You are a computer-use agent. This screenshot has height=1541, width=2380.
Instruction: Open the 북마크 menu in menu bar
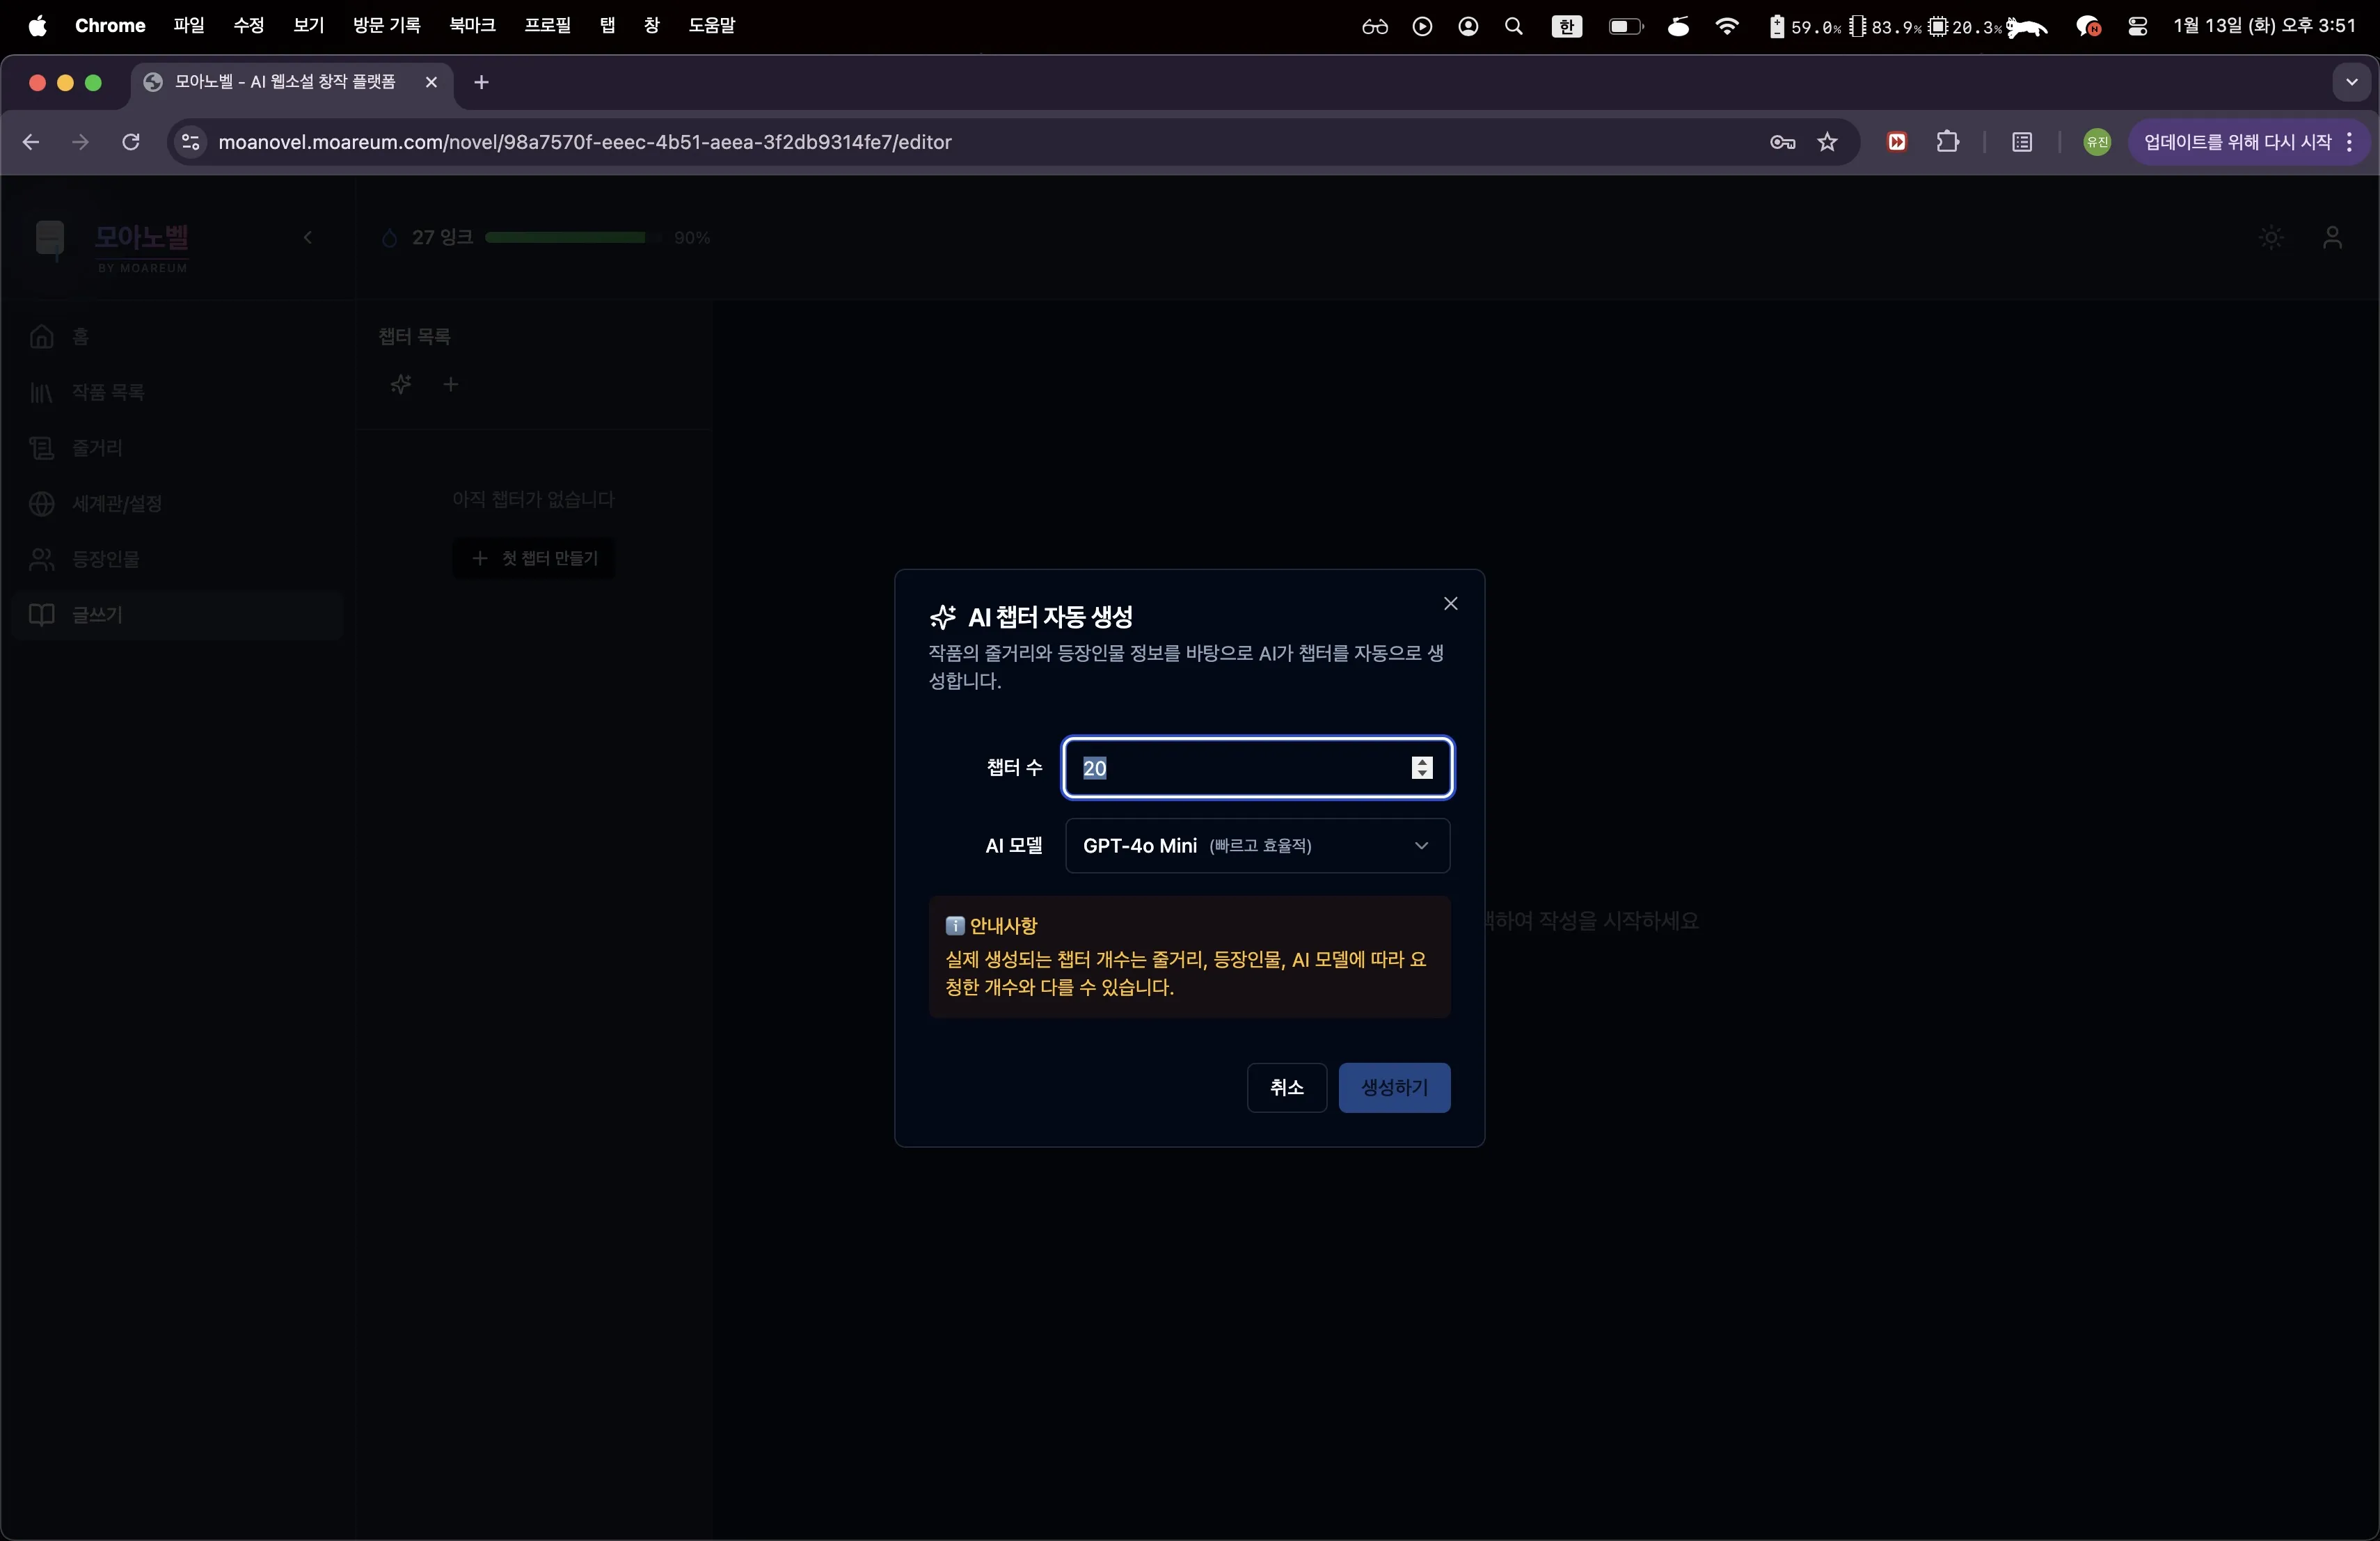click(472, 25)
